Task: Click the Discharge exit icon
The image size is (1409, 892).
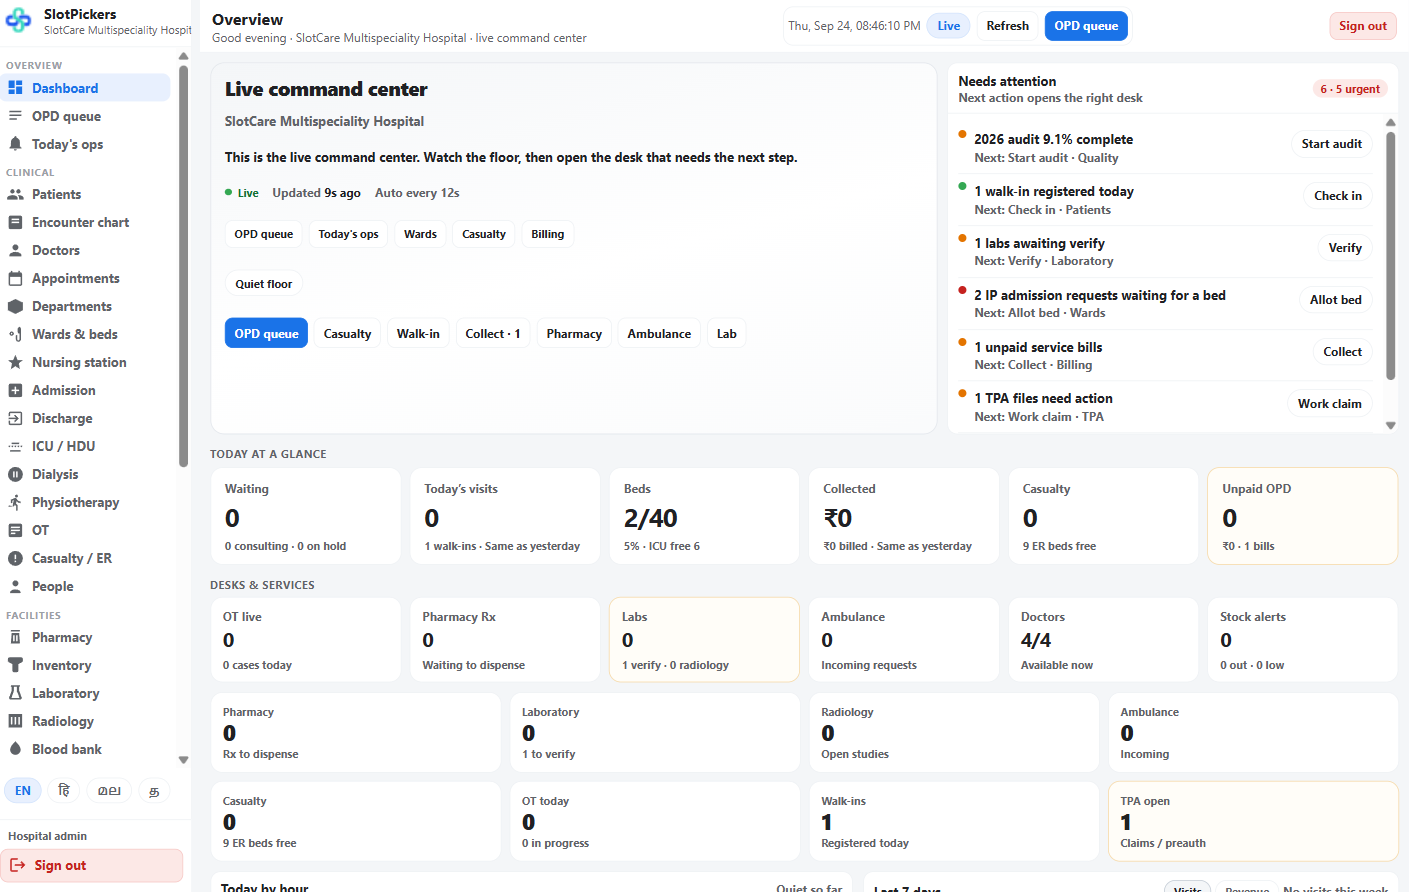Action: (15, 418)
